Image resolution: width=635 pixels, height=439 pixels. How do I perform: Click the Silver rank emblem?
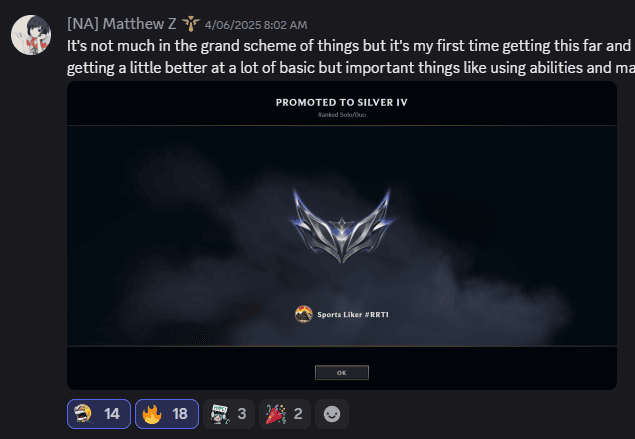click(342, 225)
